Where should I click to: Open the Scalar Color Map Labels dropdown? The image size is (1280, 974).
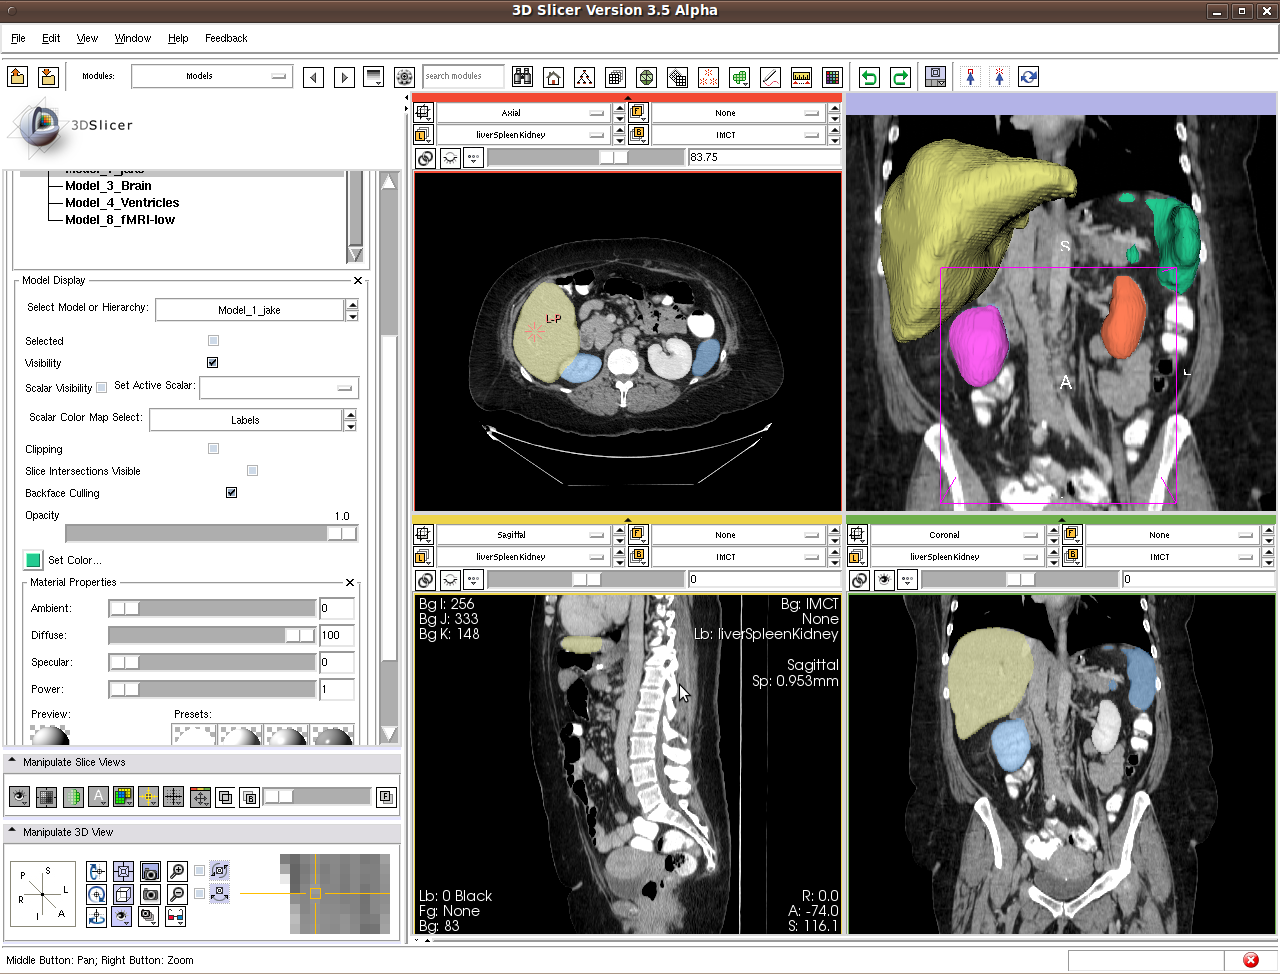click(x=252, y=420)
